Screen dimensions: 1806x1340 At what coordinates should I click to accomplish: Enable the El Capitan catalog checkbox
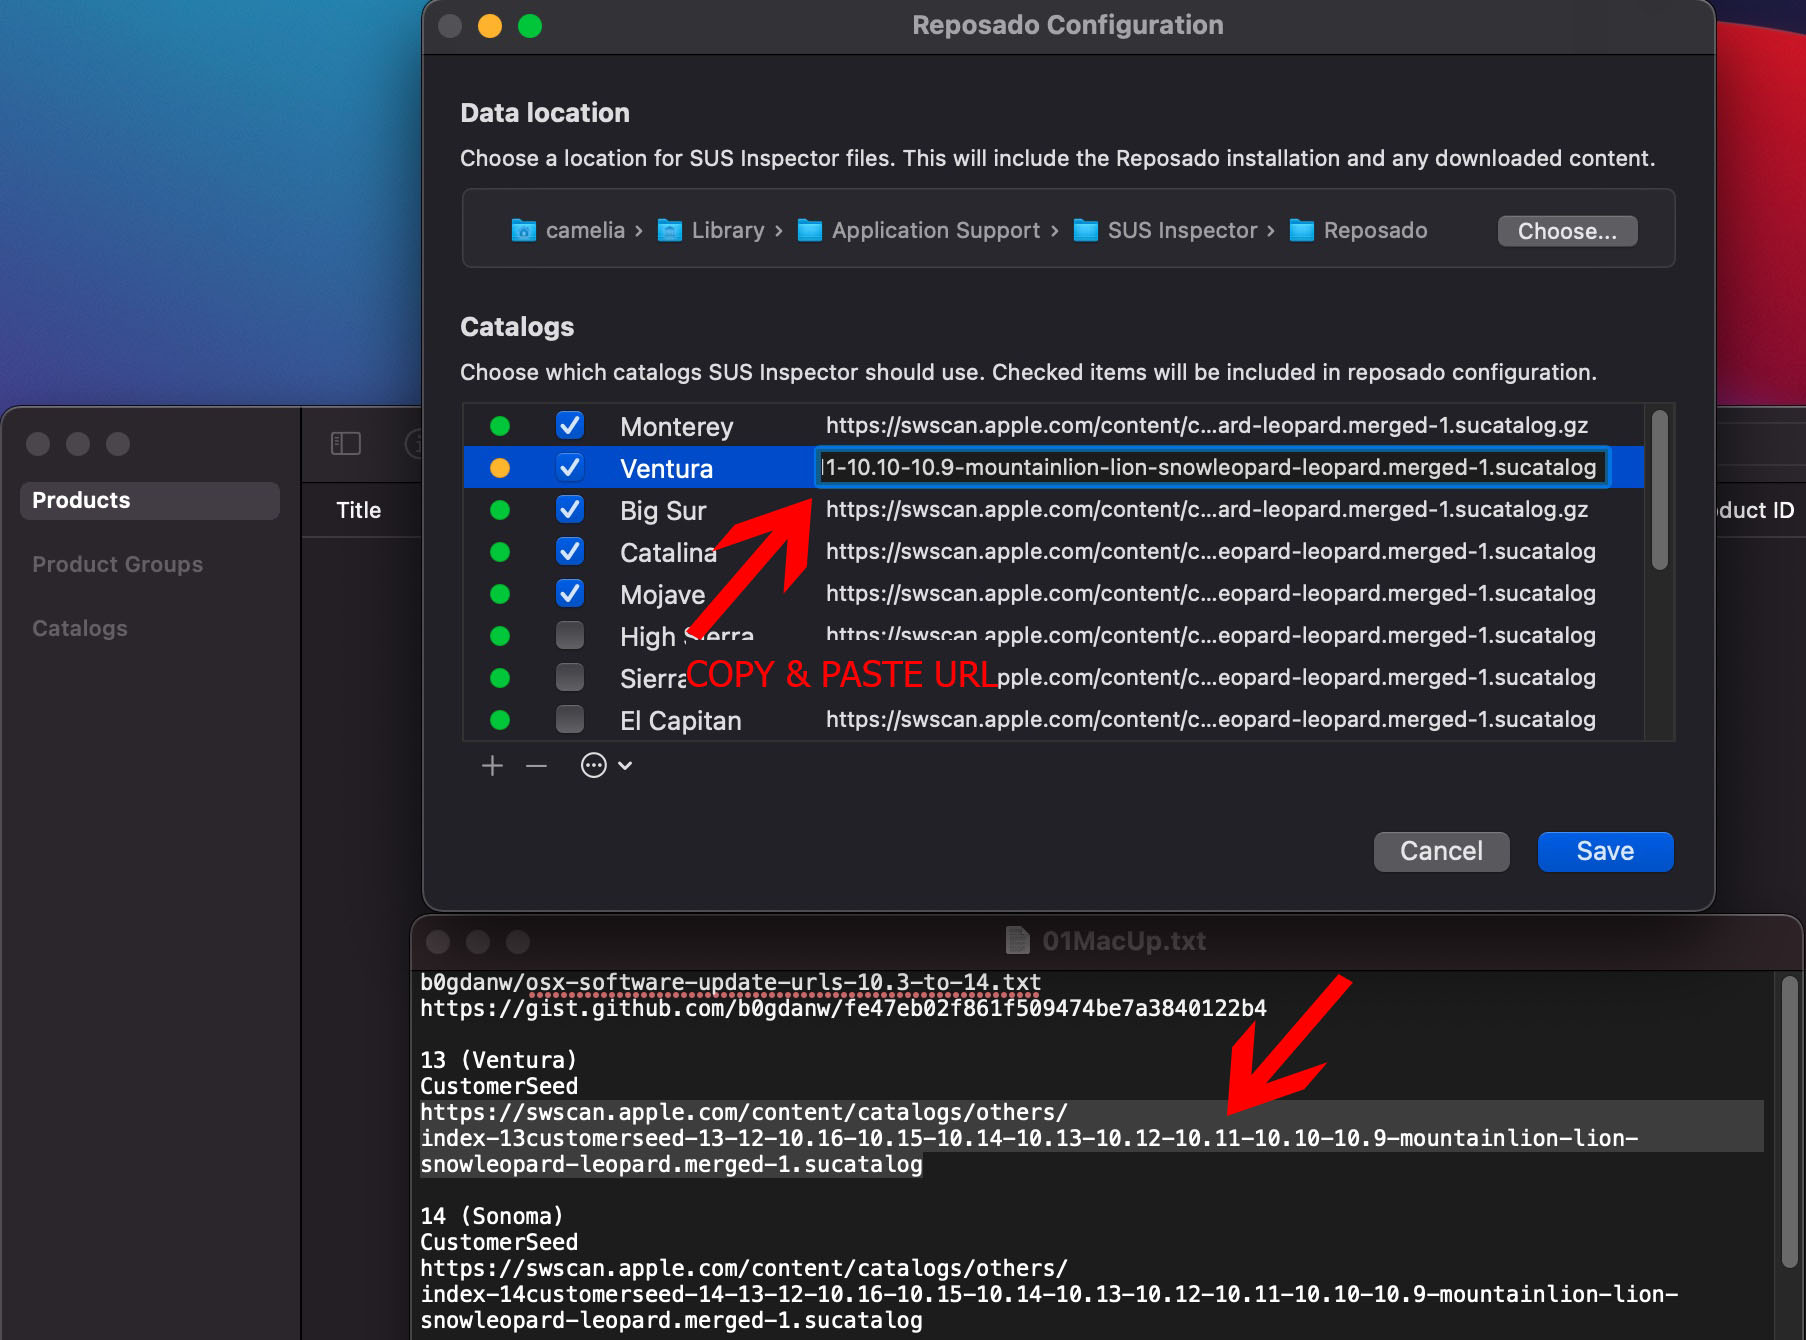[x=570, y=720]
